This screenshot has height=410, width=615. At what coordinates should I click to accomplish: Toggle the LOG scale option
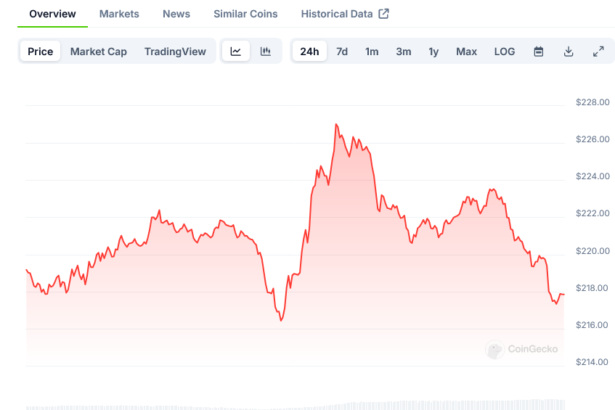505,51
